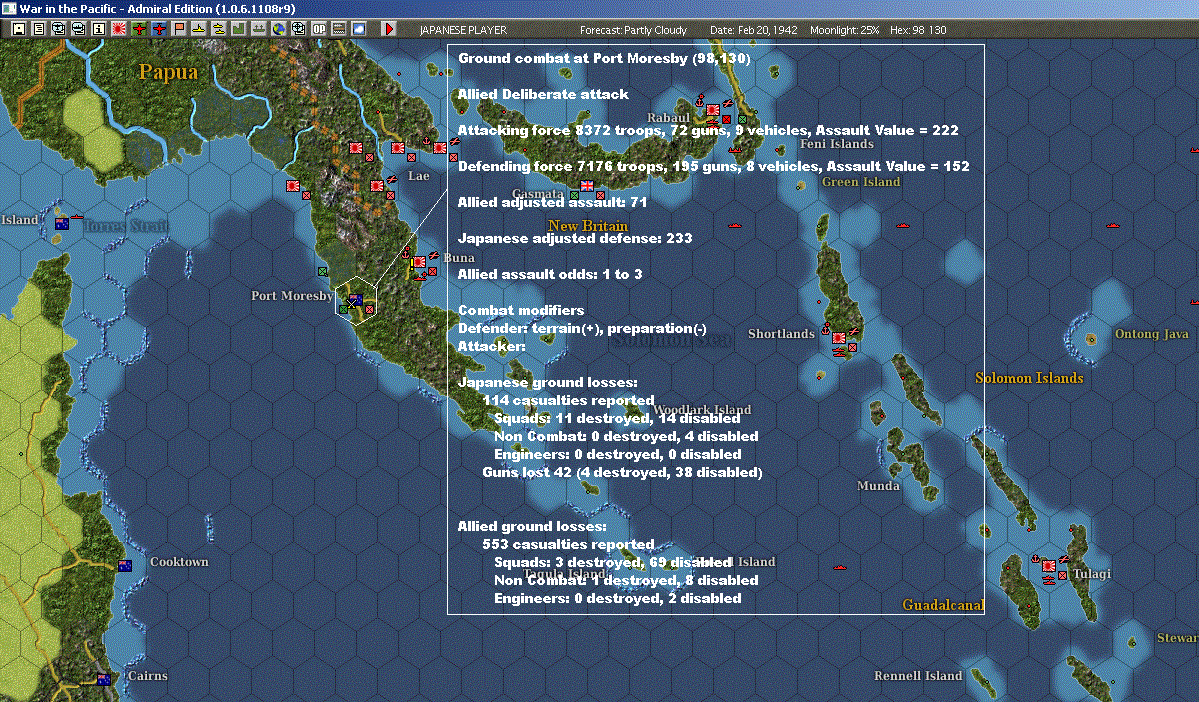Select the Japanese flag base at Buna

419,262
